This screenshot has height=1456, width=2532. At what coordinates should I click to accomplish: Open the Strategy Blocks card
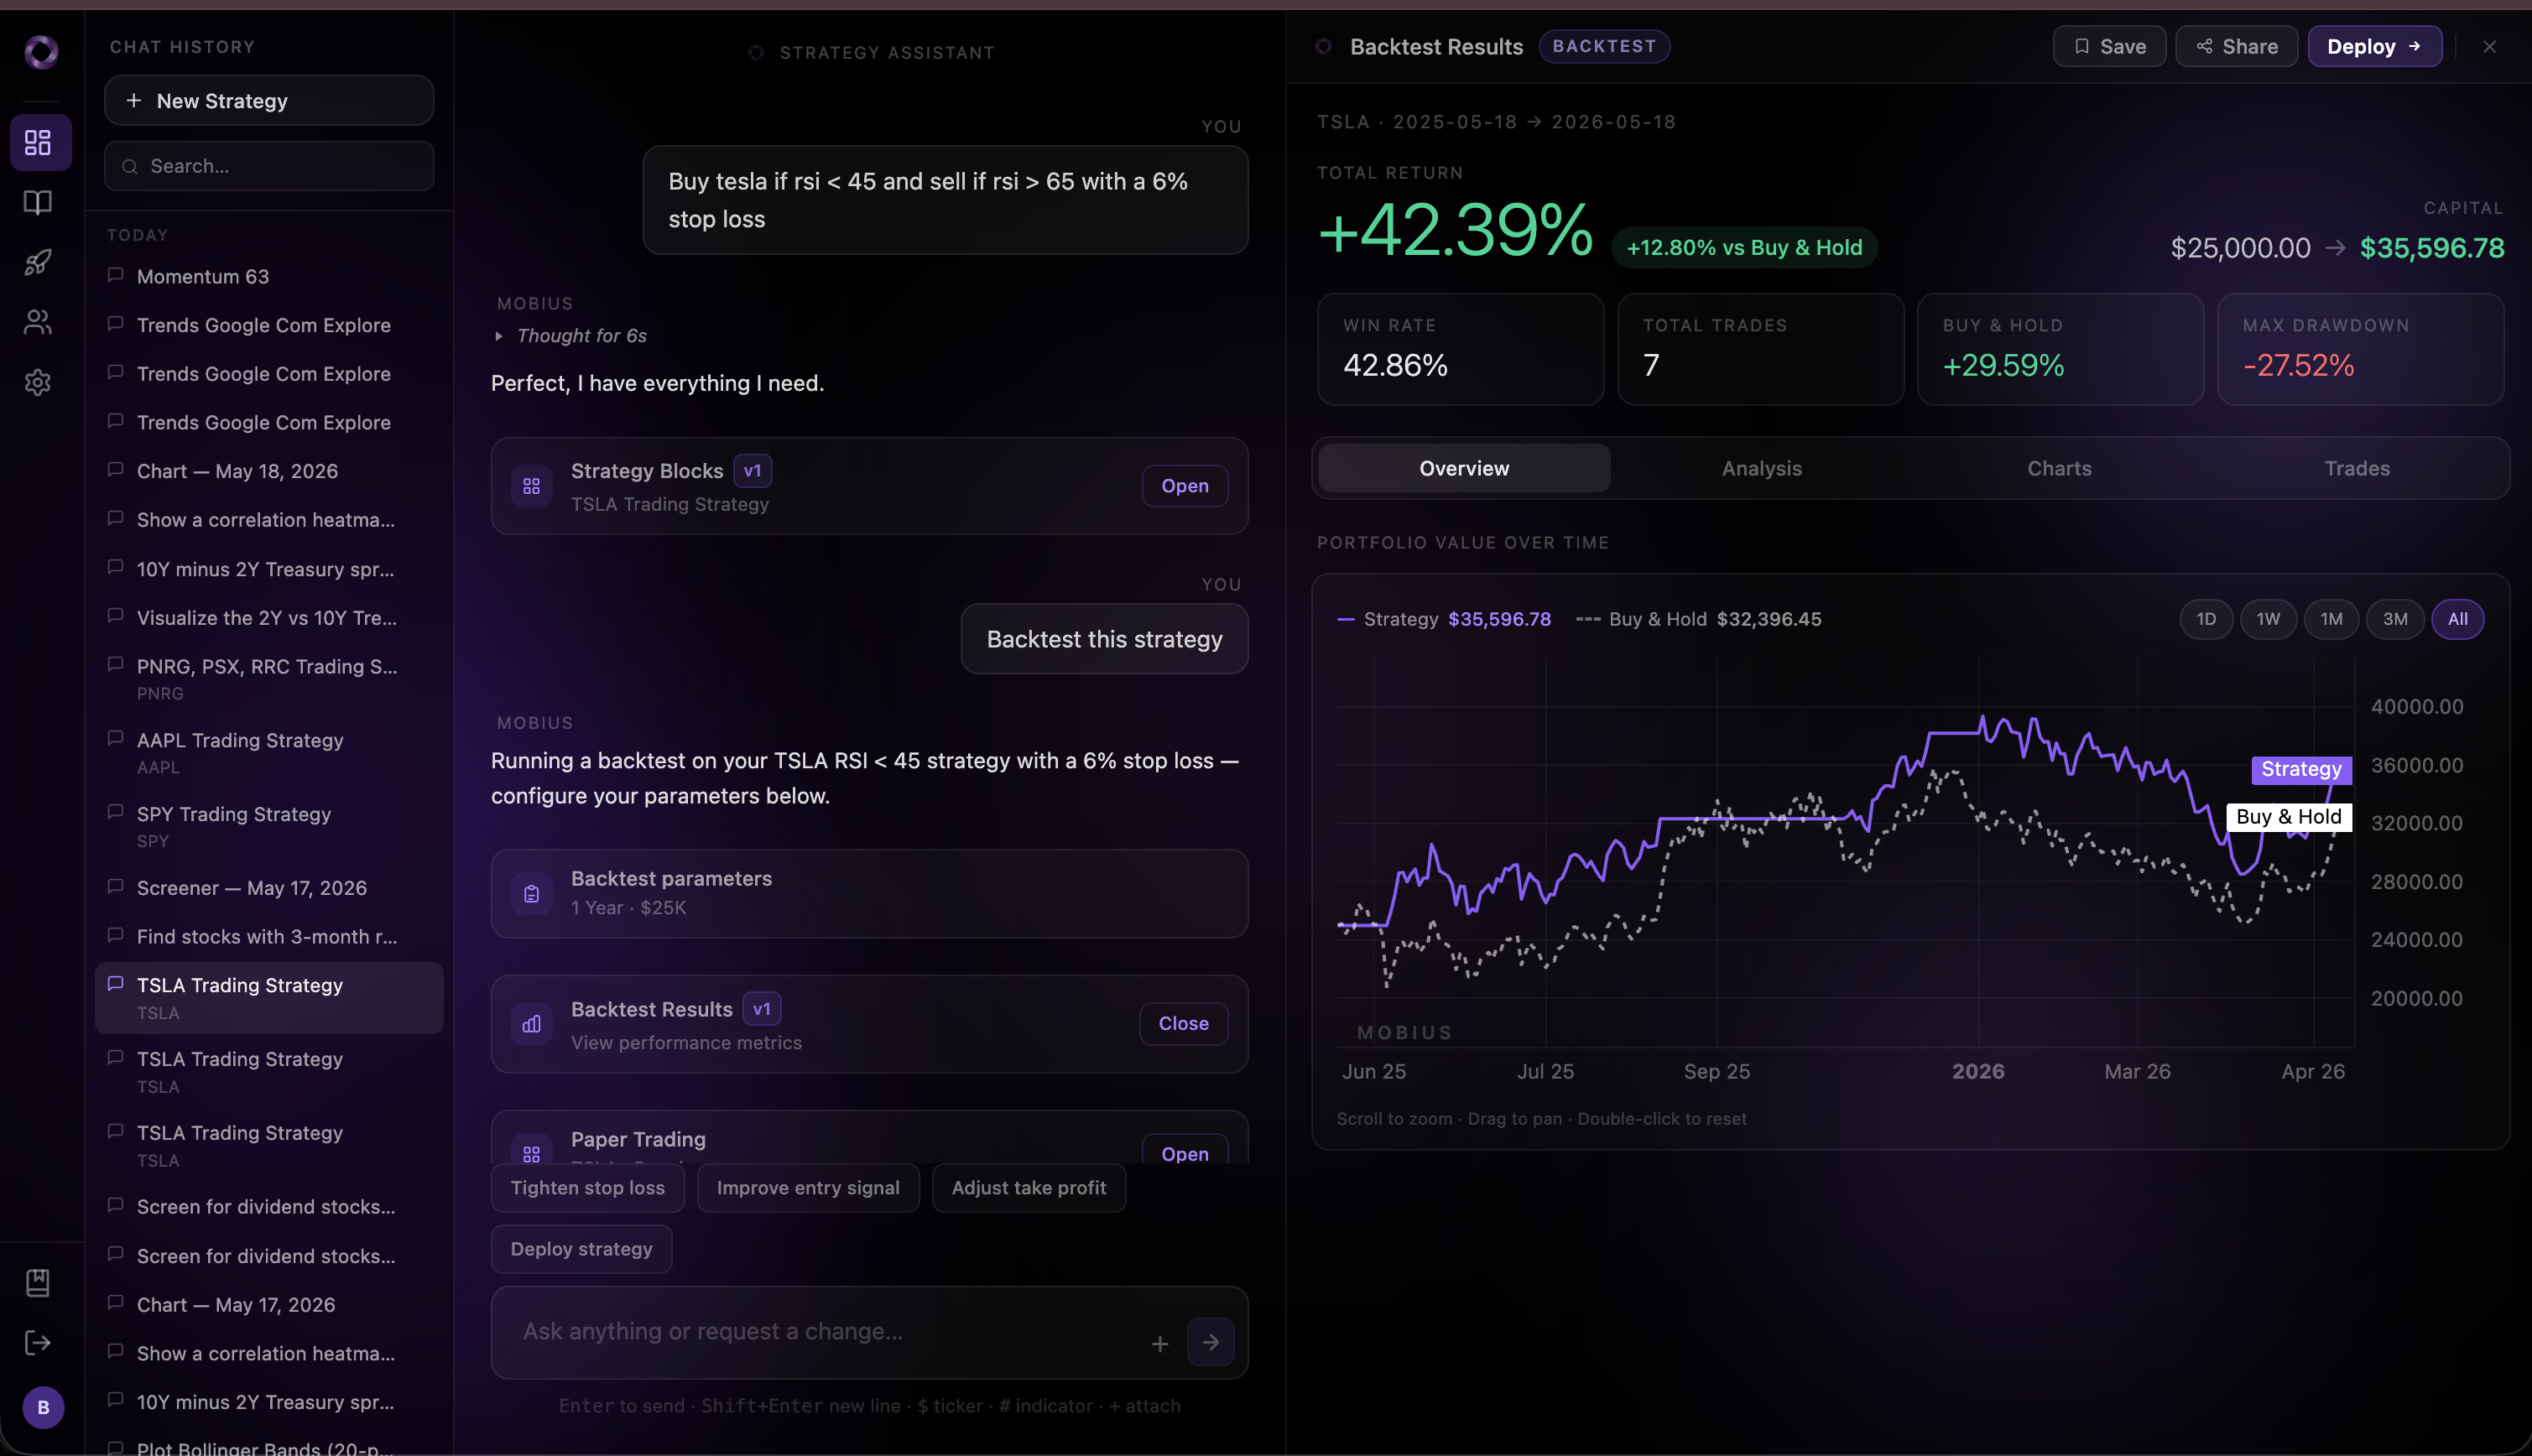(x=1185, y=486)
